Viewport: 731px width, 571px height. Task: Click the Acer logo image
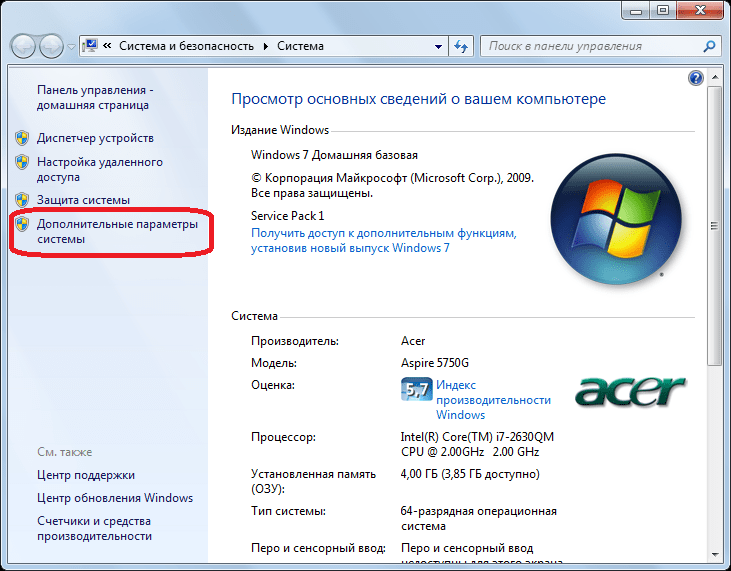[630, 391]
